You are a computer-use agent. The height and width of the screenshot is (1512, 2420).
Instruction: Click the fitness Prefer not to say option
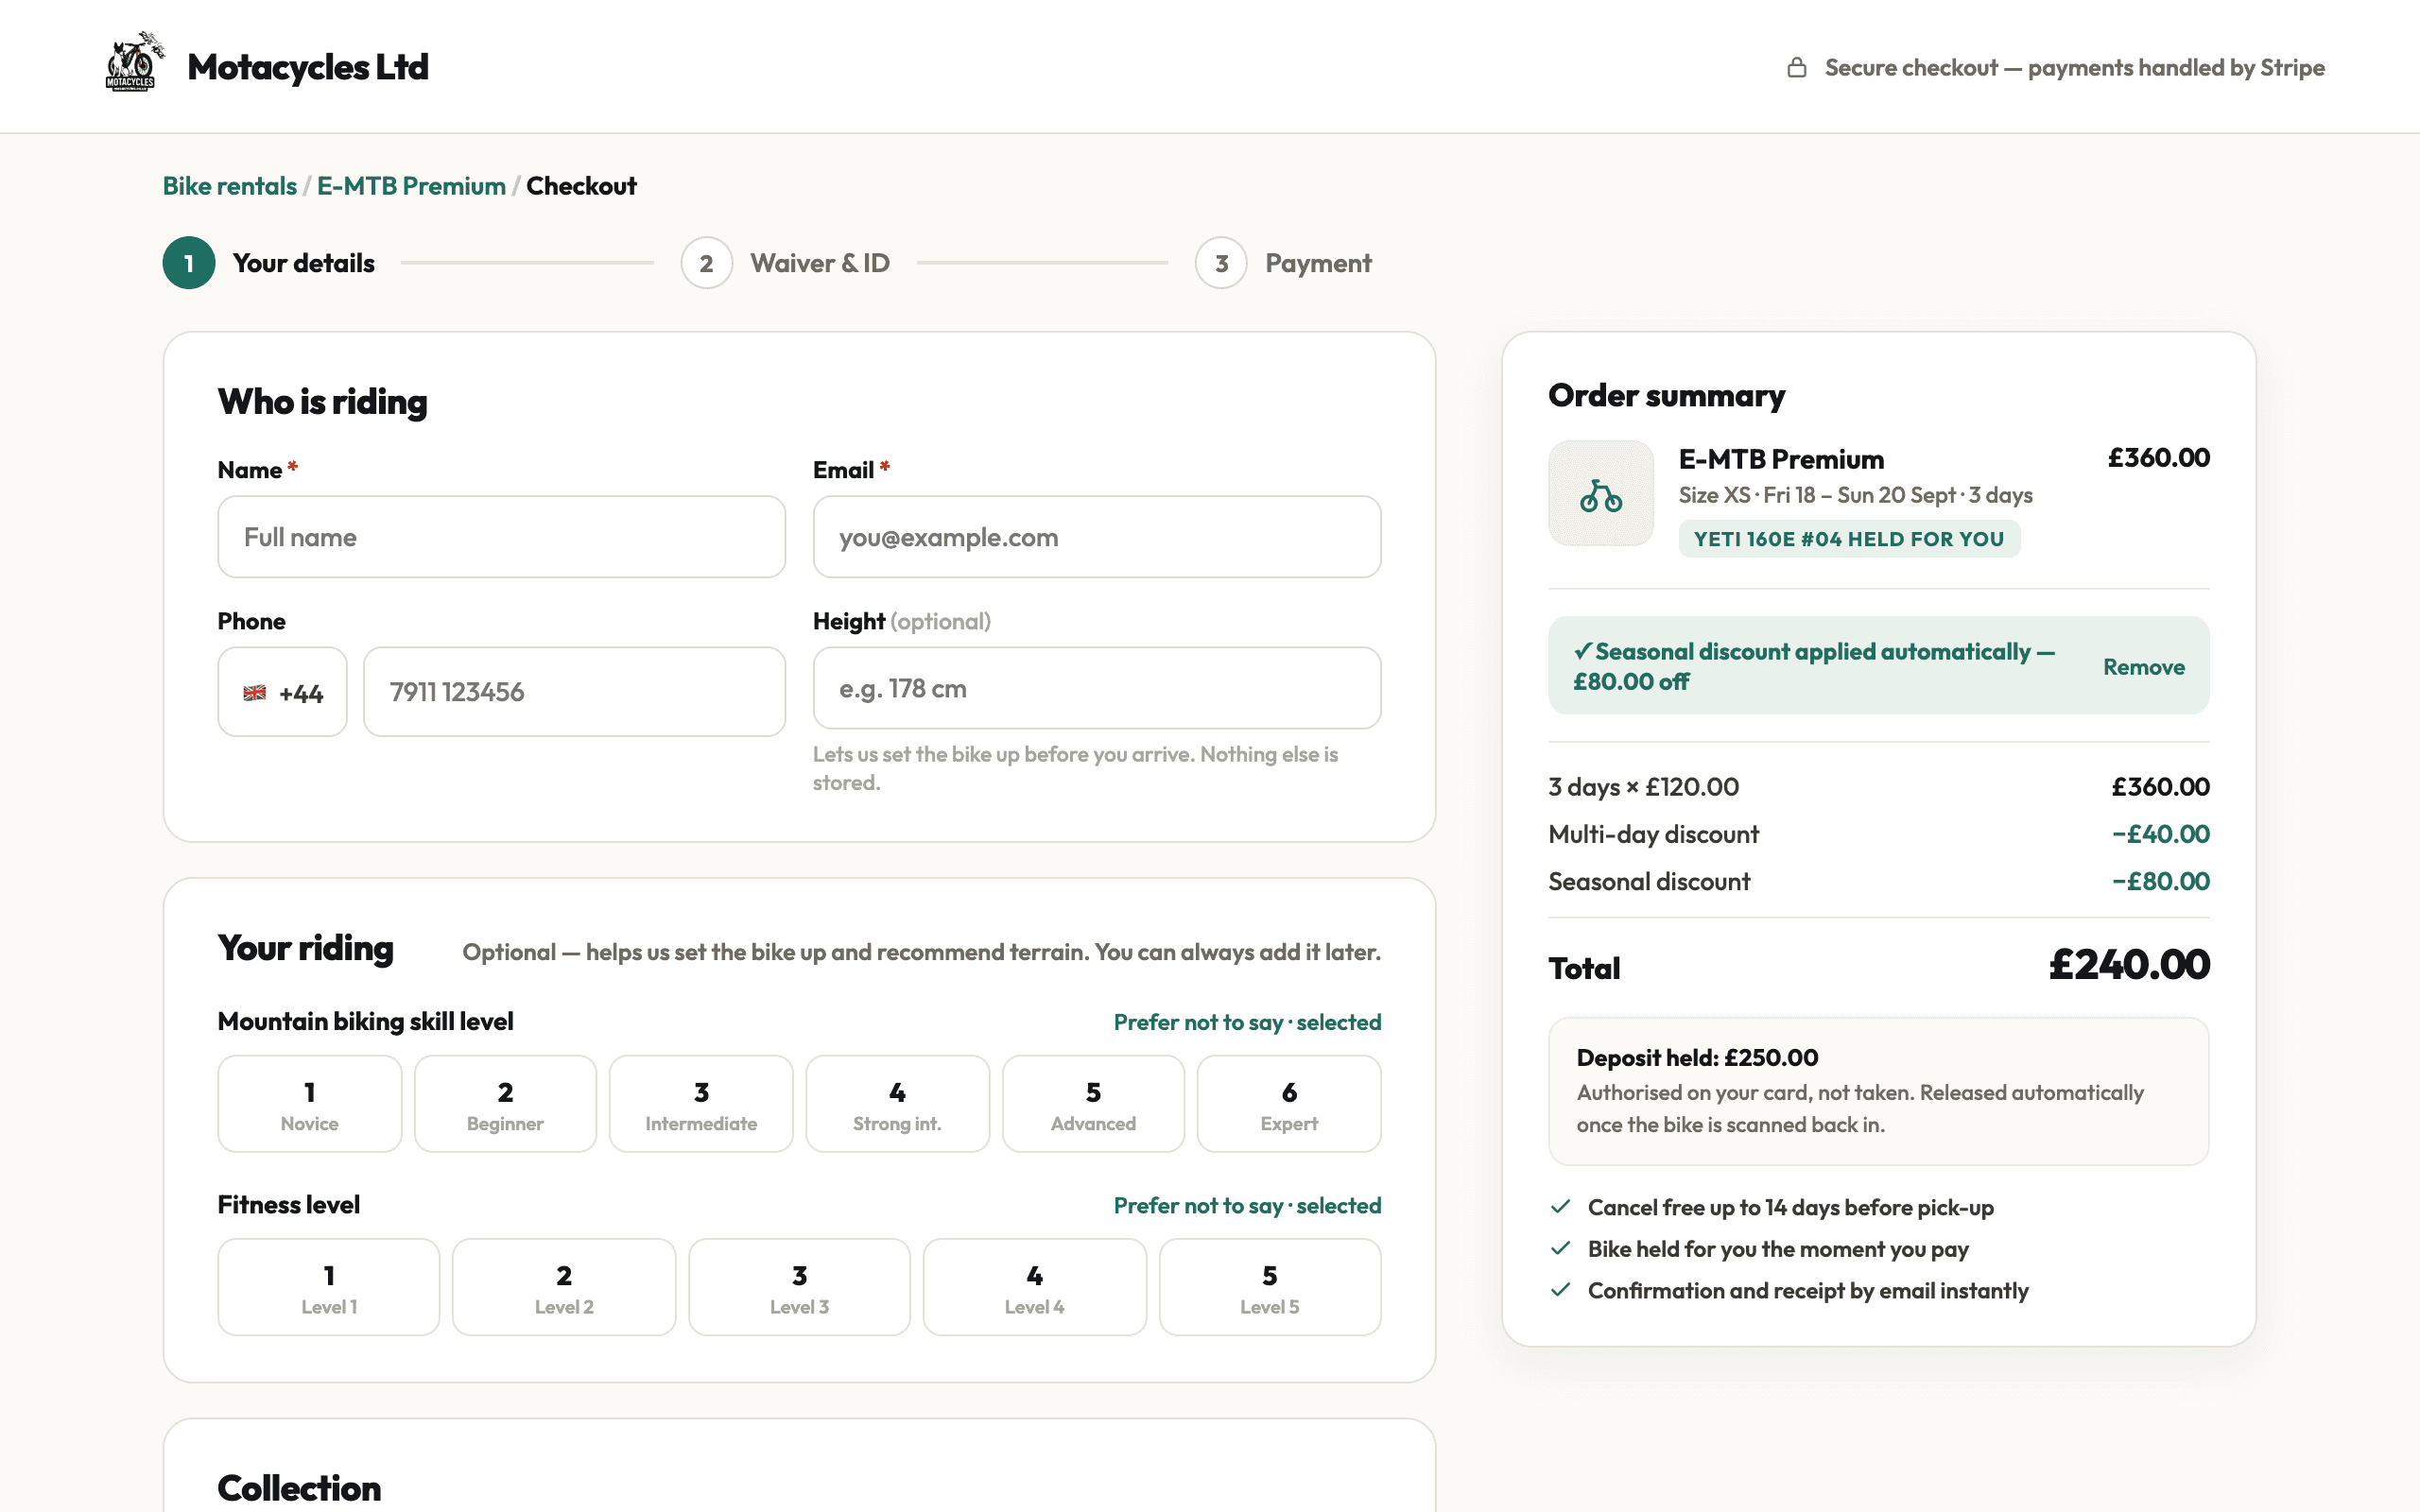1247,1206
